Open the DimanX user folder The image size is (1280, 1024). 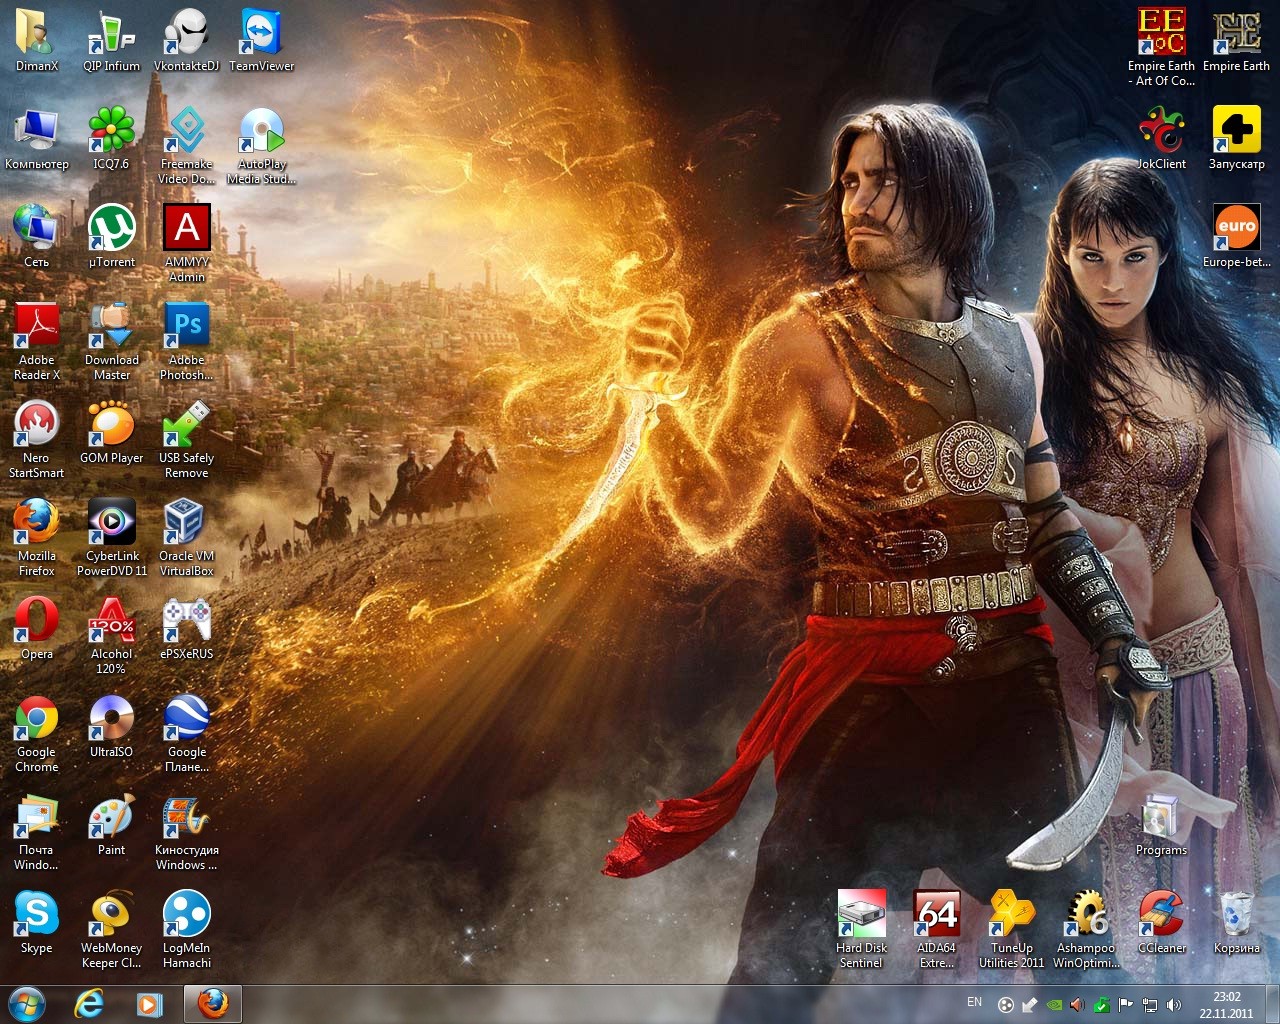(37, 40)
